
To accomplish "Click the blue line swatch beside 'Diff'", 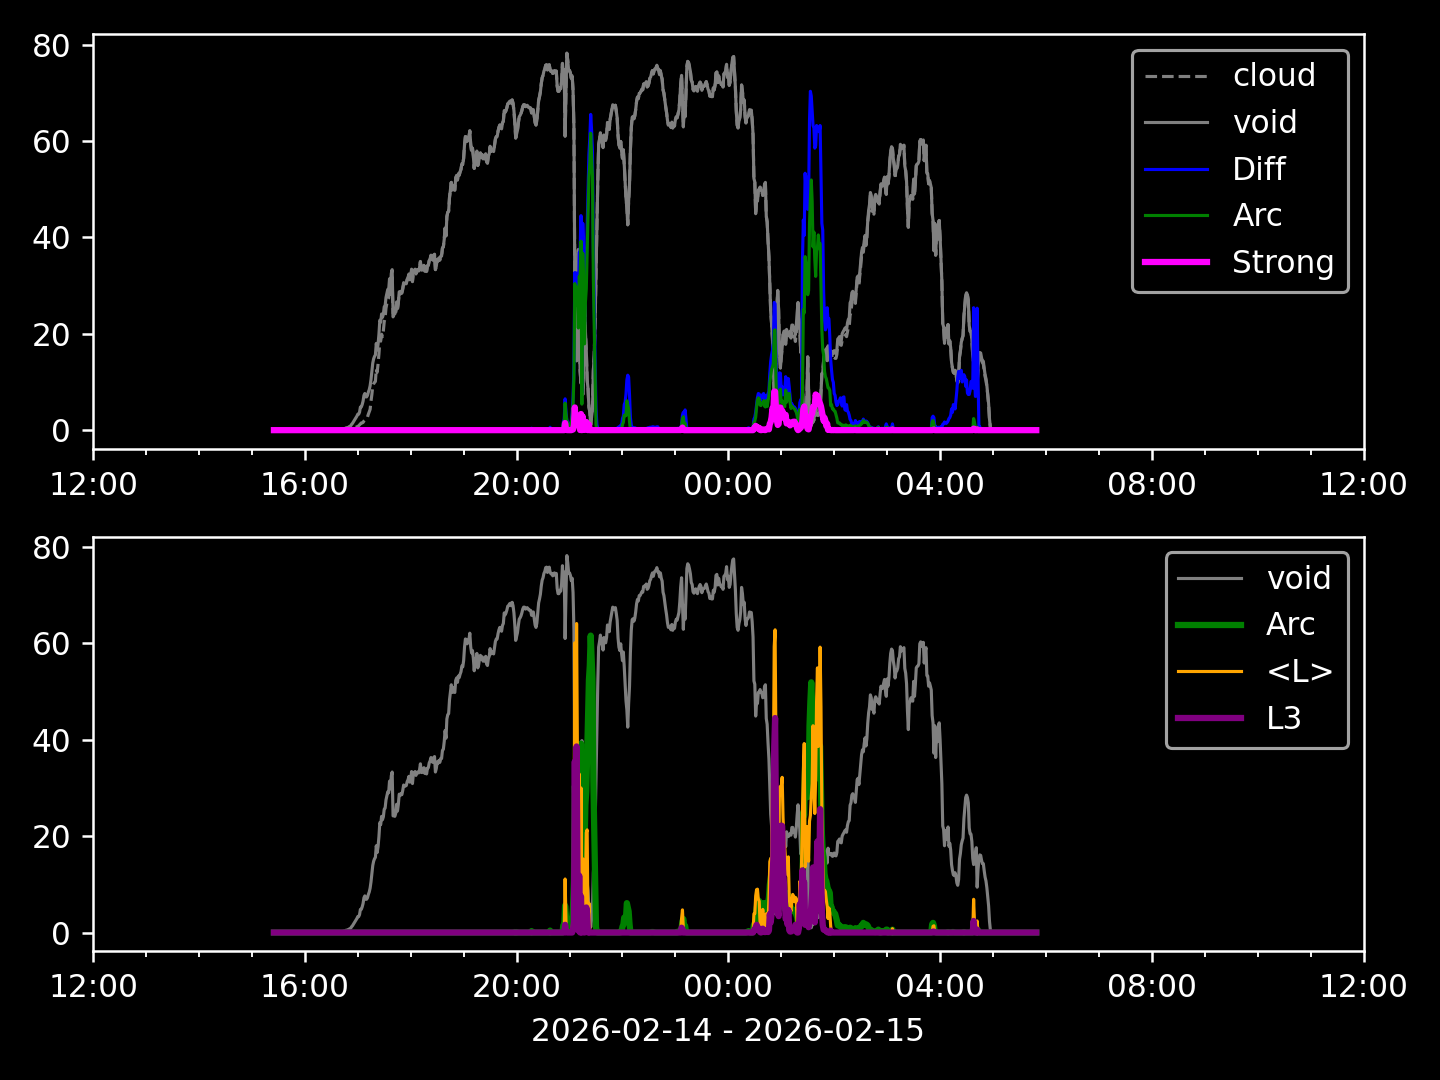I will tap(1176, 169).
